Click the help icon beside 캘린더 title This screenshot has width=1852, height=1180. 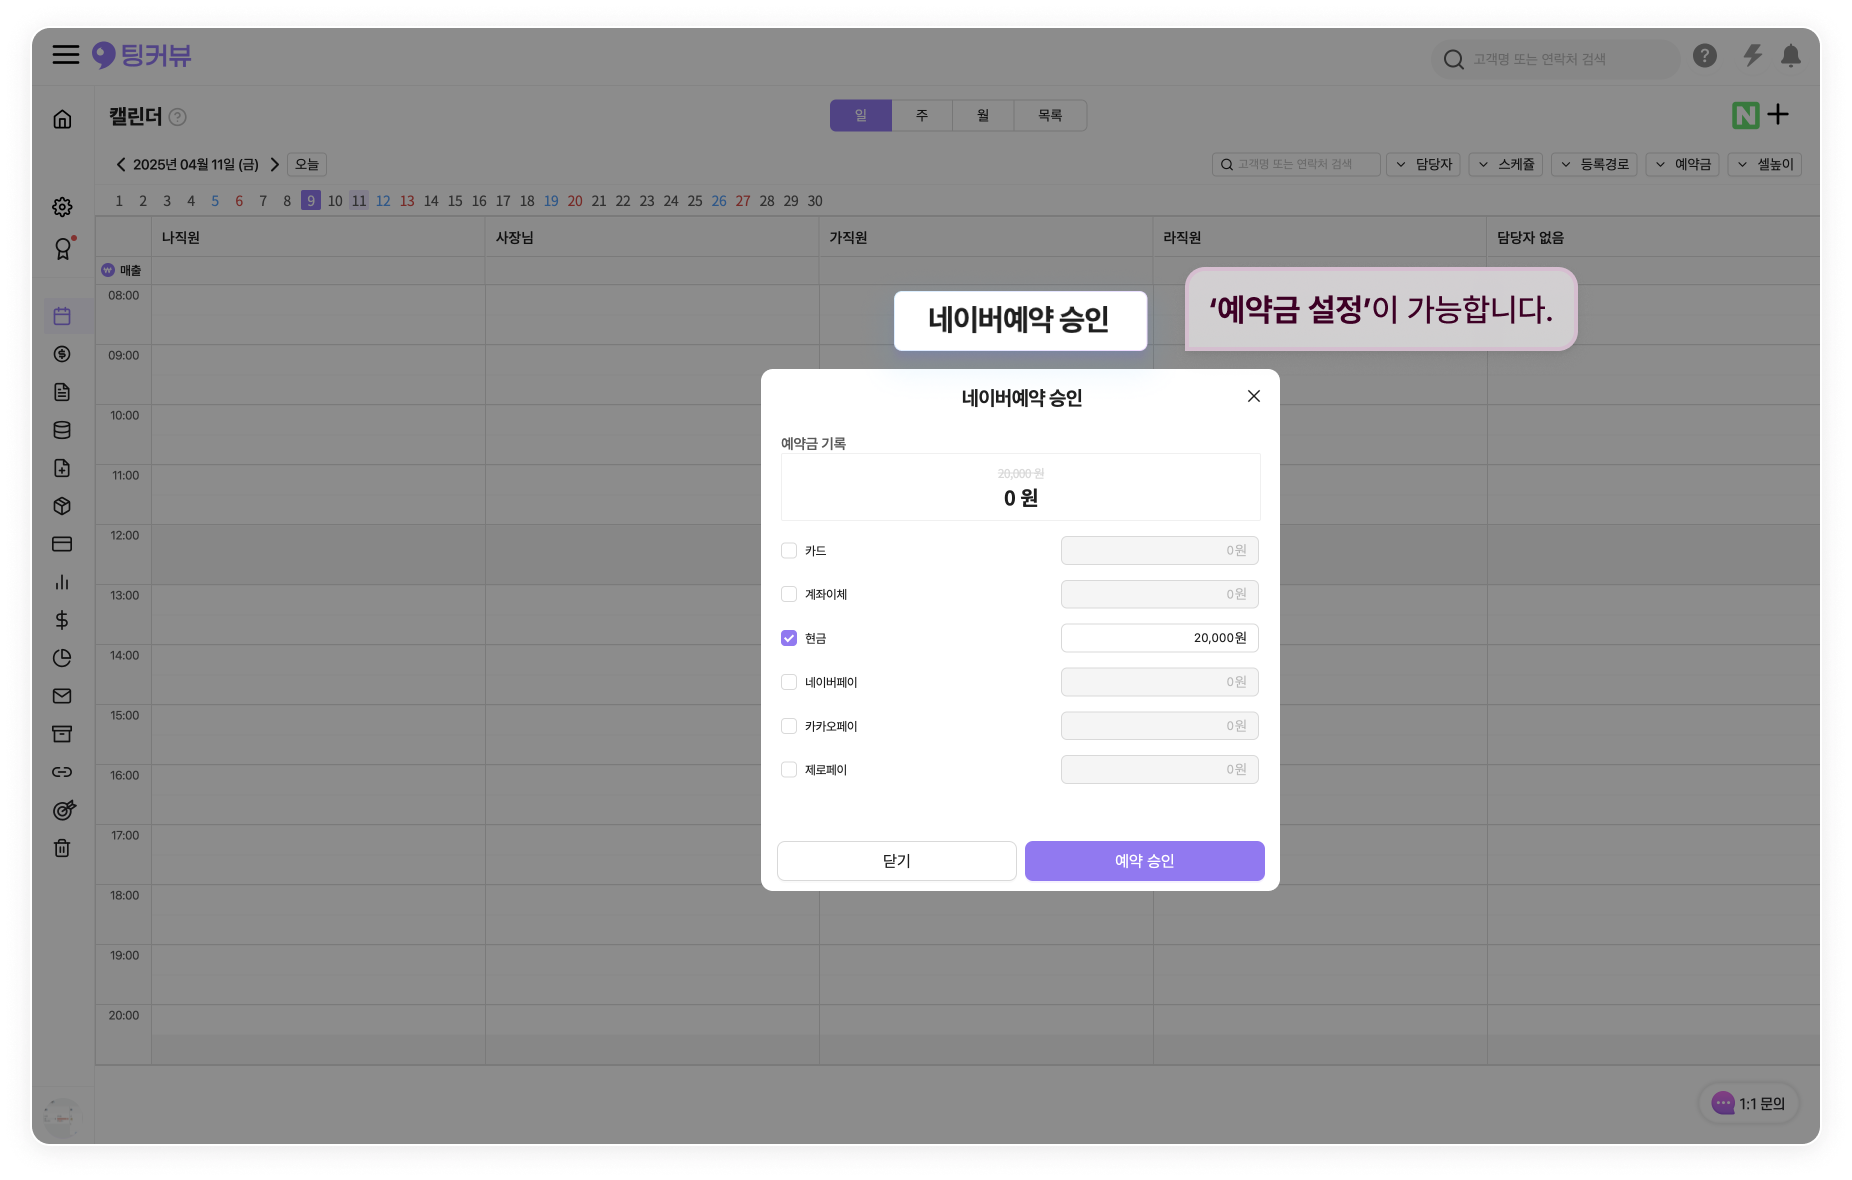pyautogui.click(x=178, y=117)
